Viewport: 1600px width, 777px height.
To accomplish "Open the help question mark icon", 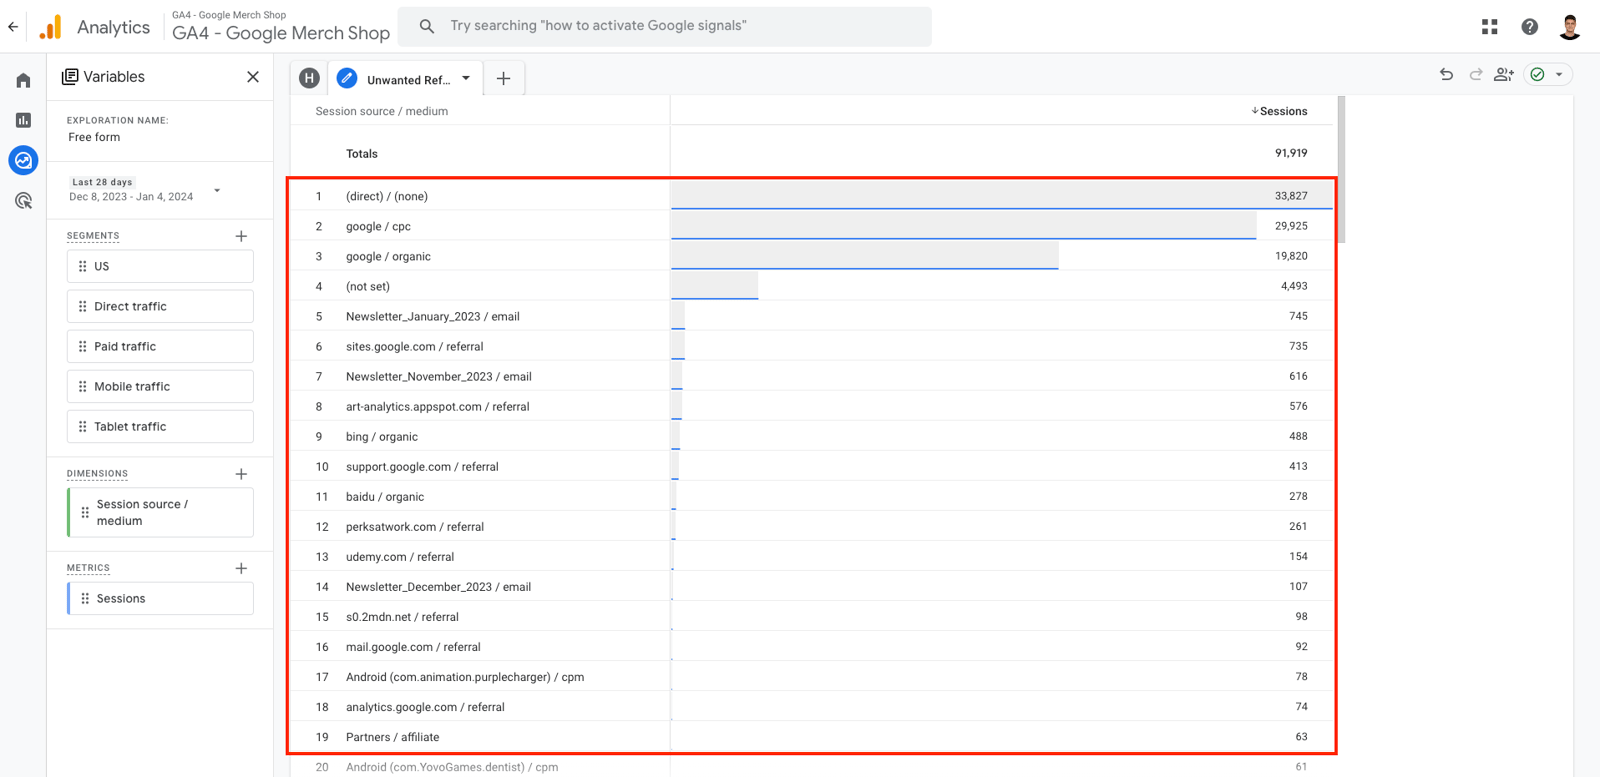I will click(x=1529, y=27).
